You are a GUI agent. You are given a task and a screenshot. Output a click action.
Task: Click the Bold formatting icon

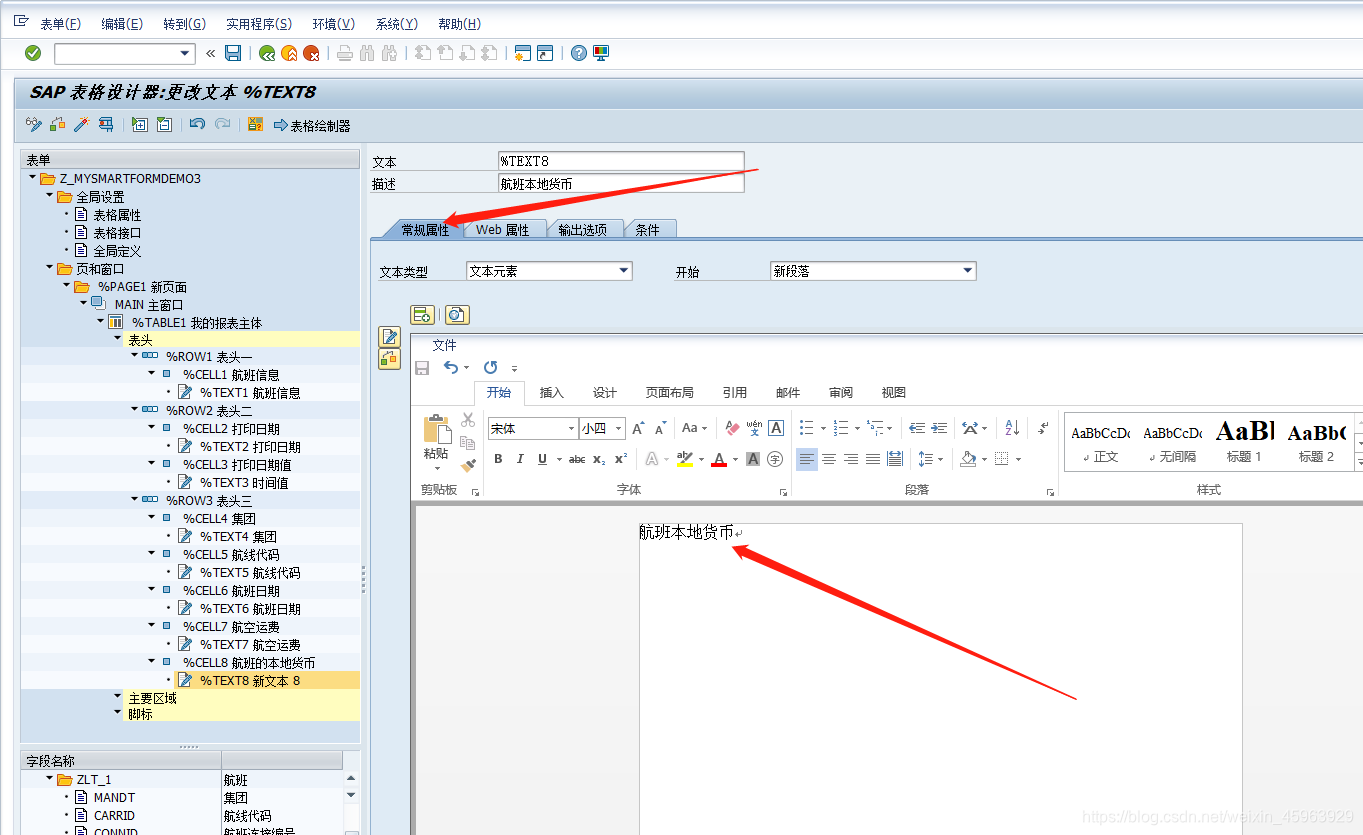point(498,459)
